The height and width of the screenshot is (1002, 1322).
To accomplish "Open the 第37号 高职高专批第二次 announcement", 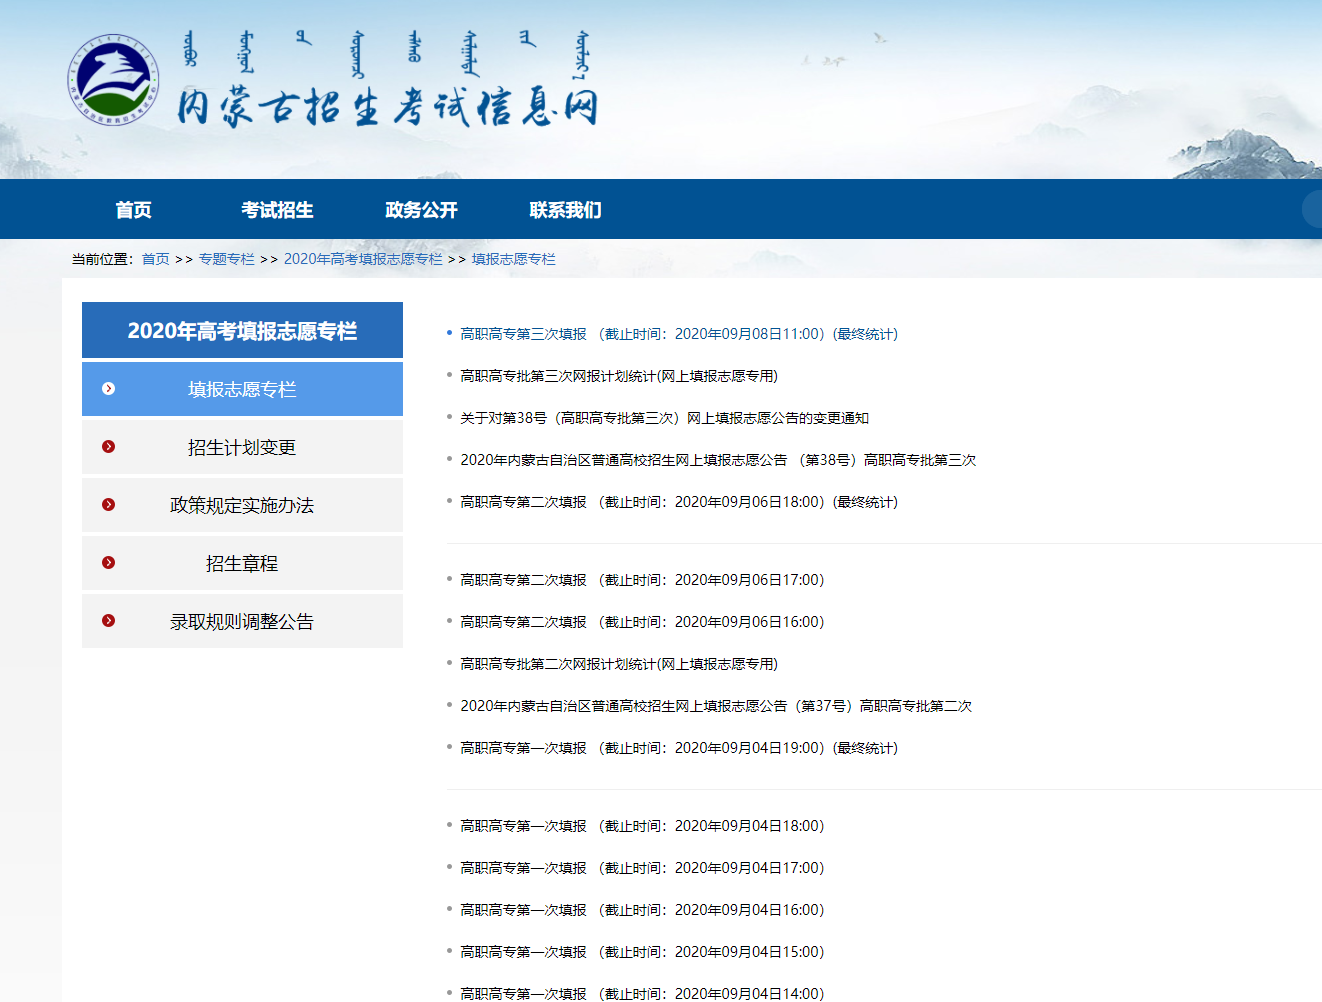I will tap(716, 705).
